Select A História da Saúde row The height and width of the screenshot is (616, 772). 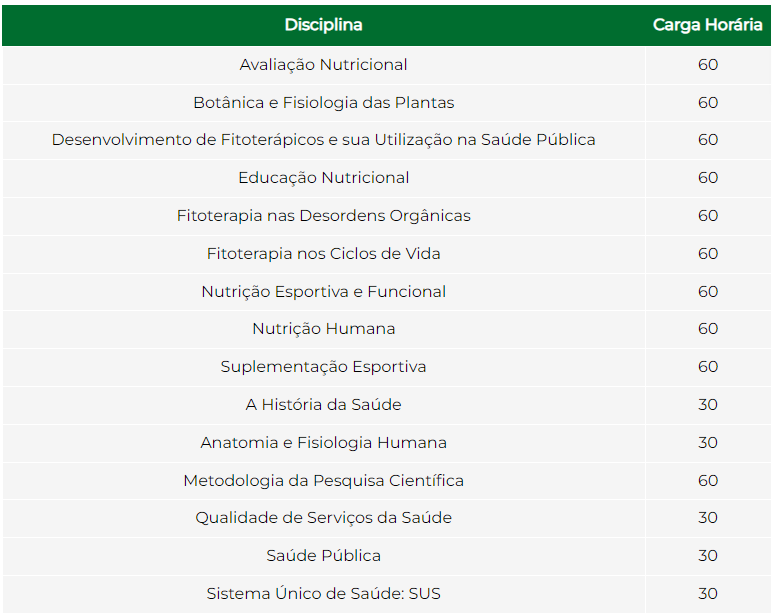point(386,405)
